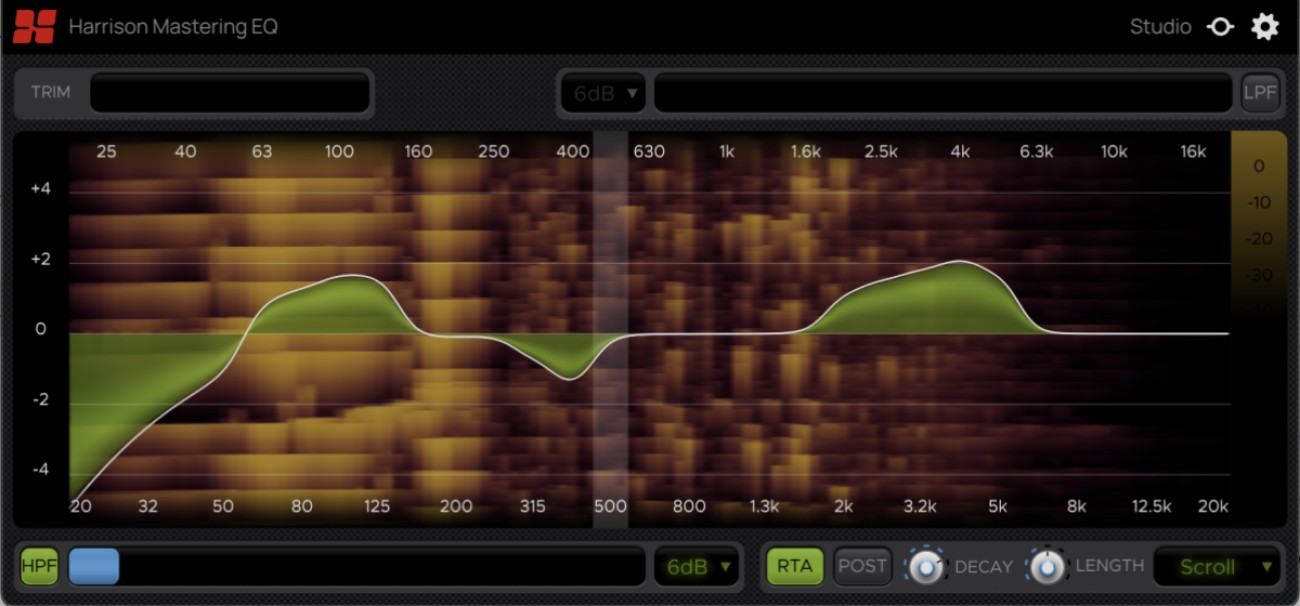Open the top 6dB slope dropdown

[x=602, y=91]
